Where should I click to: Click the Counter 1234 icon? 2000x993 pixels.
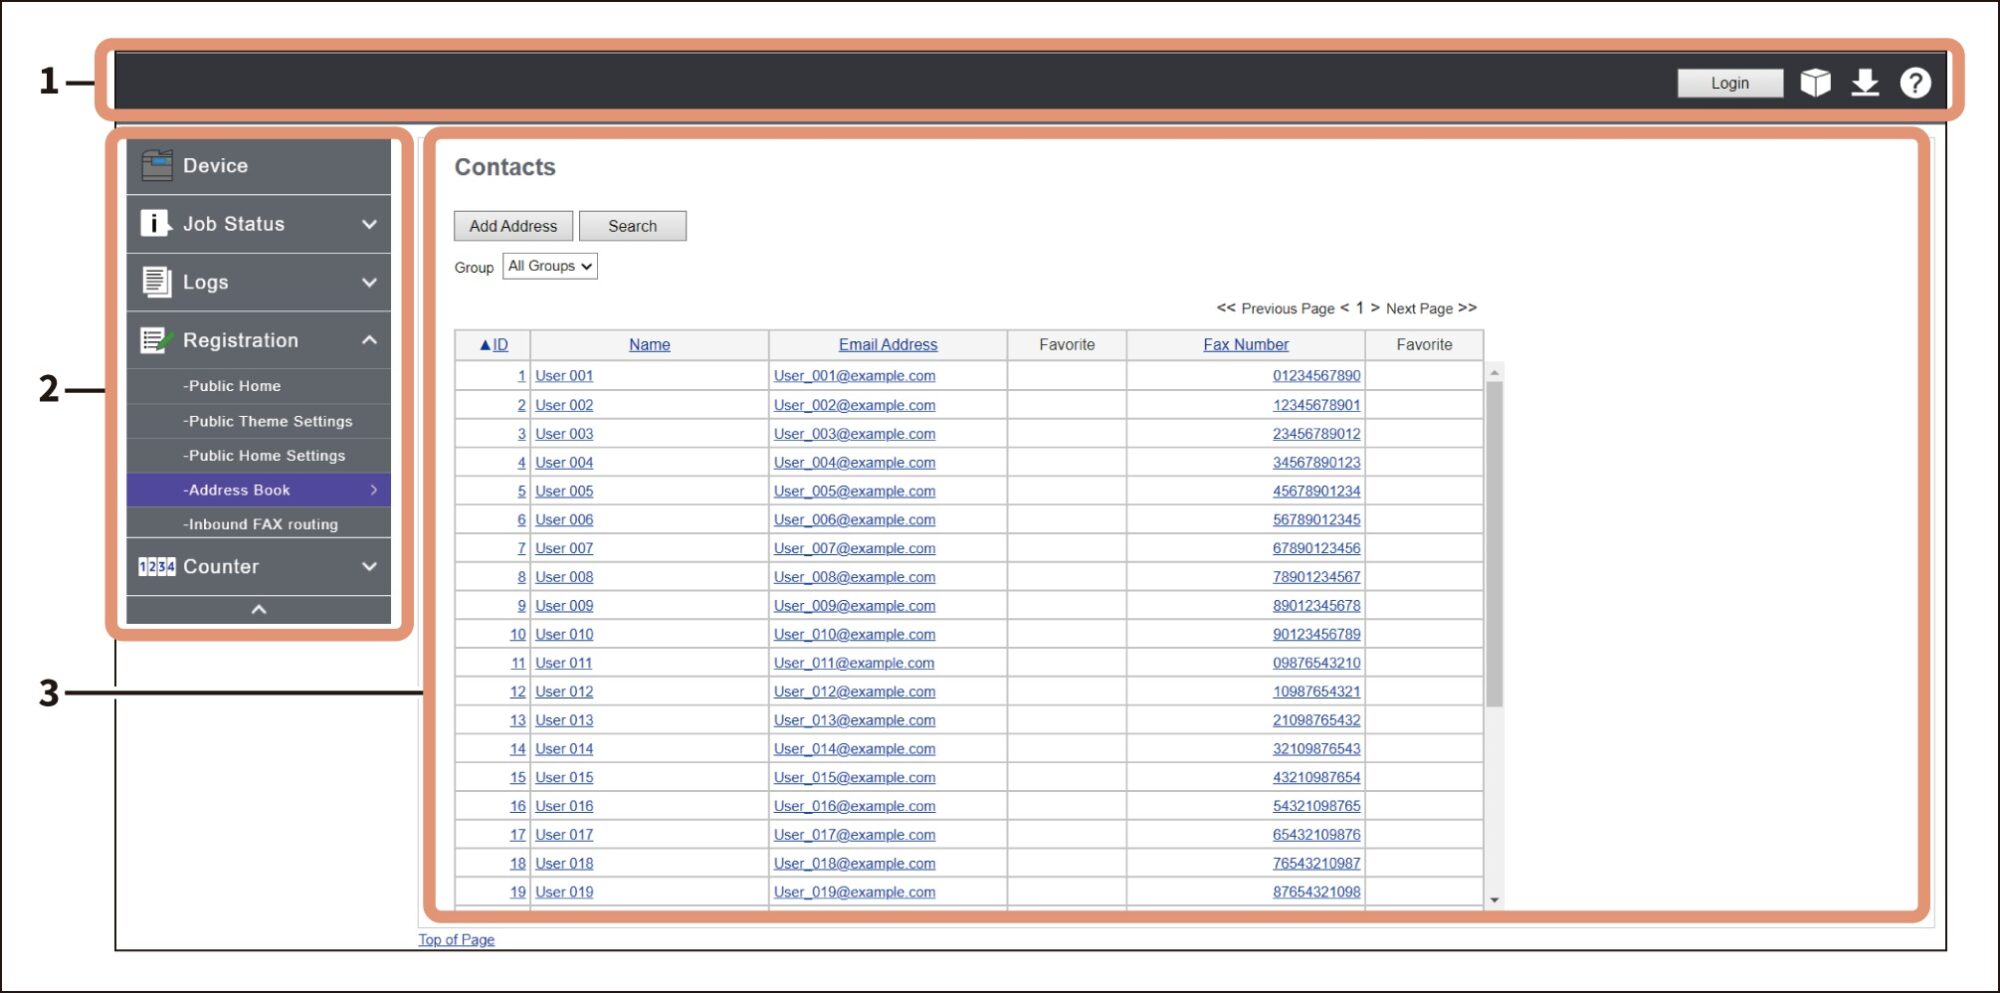pos(156,566)
